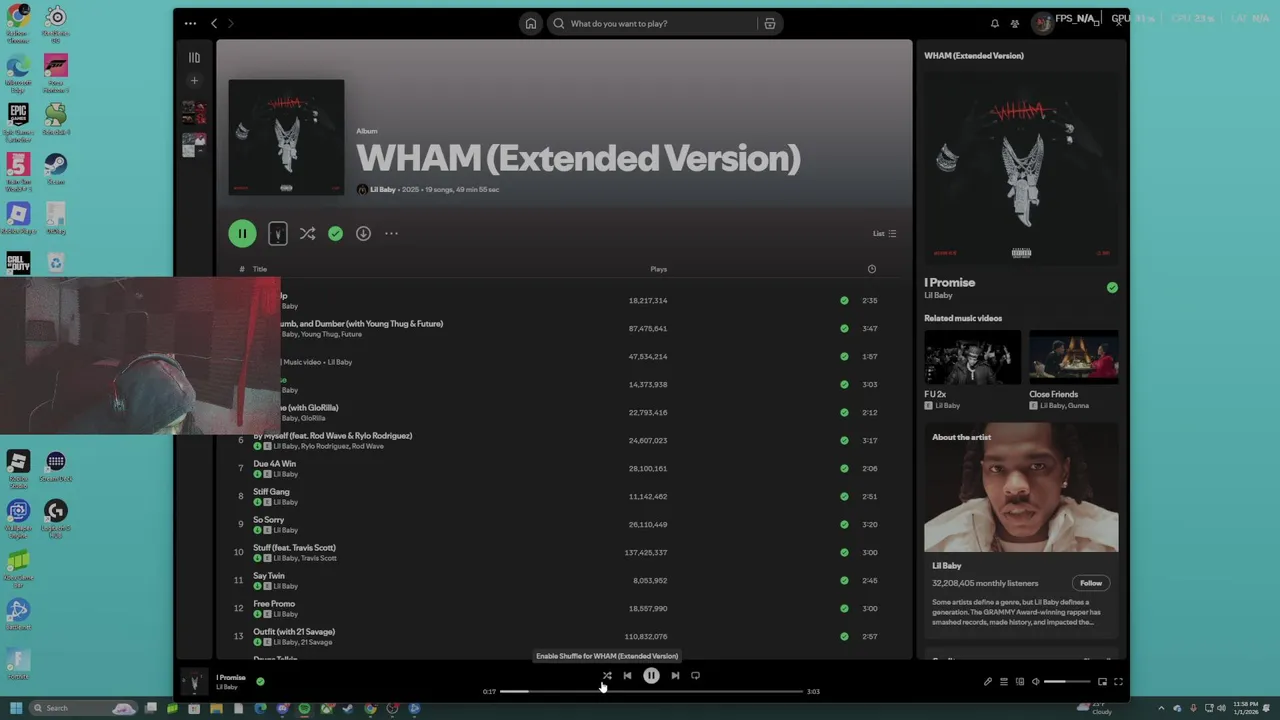Image resolution: width=1280 pixels, height=720 pixels.
Task: Click the Plays column header
Action: (x=659, y=269)
